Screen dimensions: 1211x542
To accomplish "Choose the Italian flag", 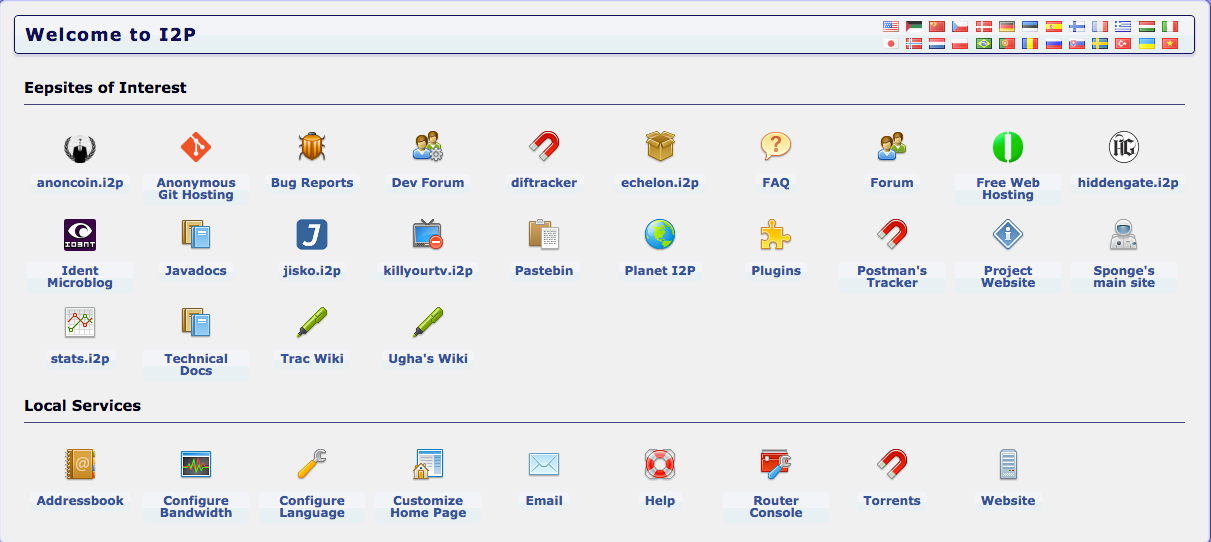I will point(1170,26).
